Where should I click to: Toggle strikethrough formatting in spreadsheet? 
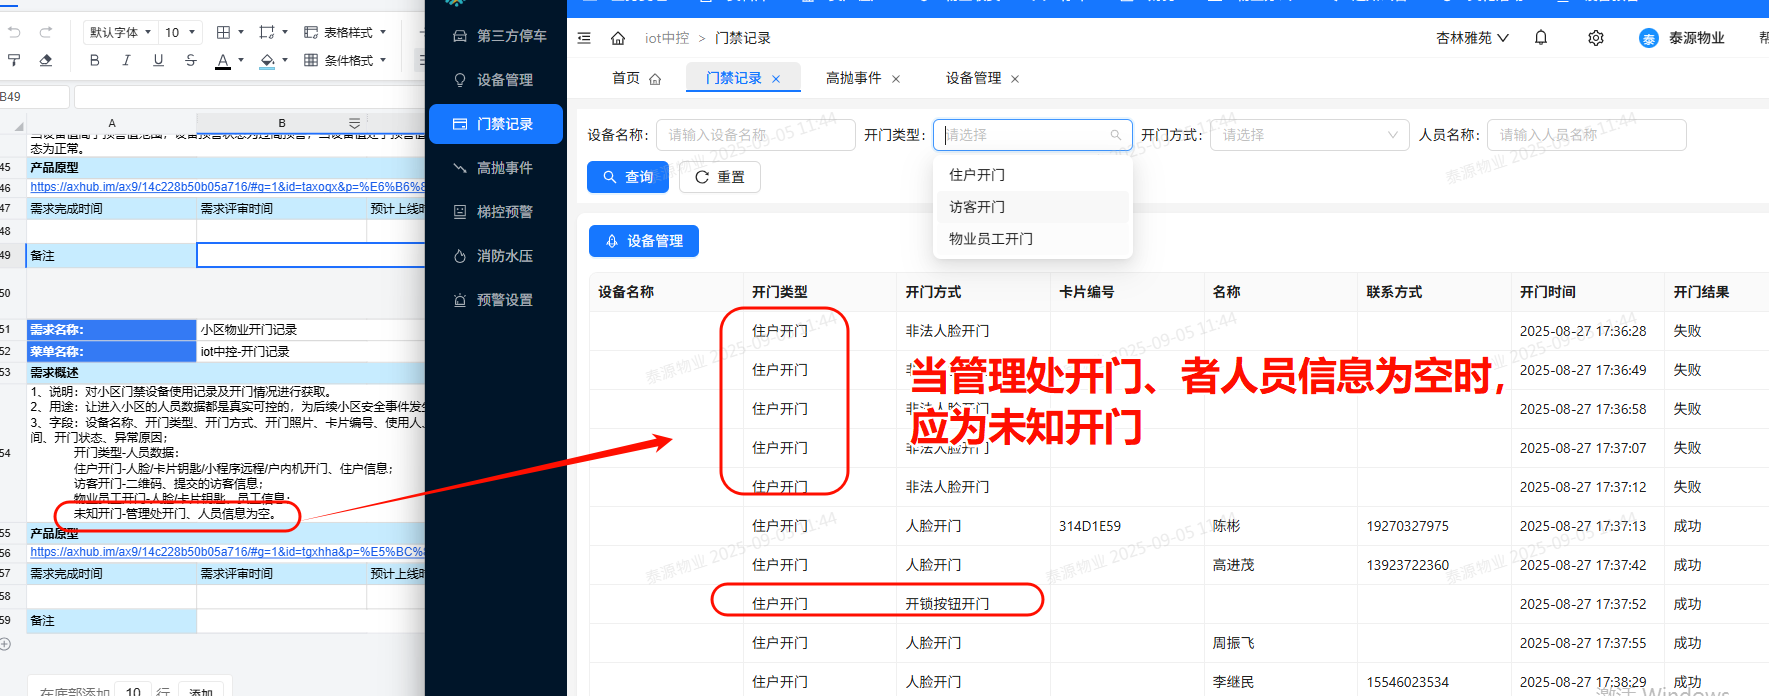190,60
